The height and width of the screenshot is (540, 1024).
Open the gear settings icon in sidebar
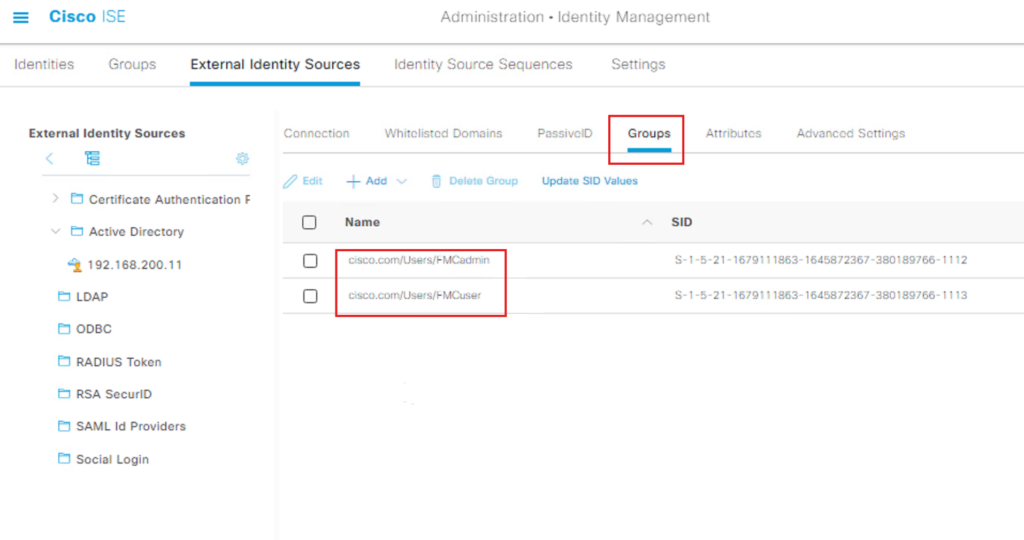[x=241, y=159]
